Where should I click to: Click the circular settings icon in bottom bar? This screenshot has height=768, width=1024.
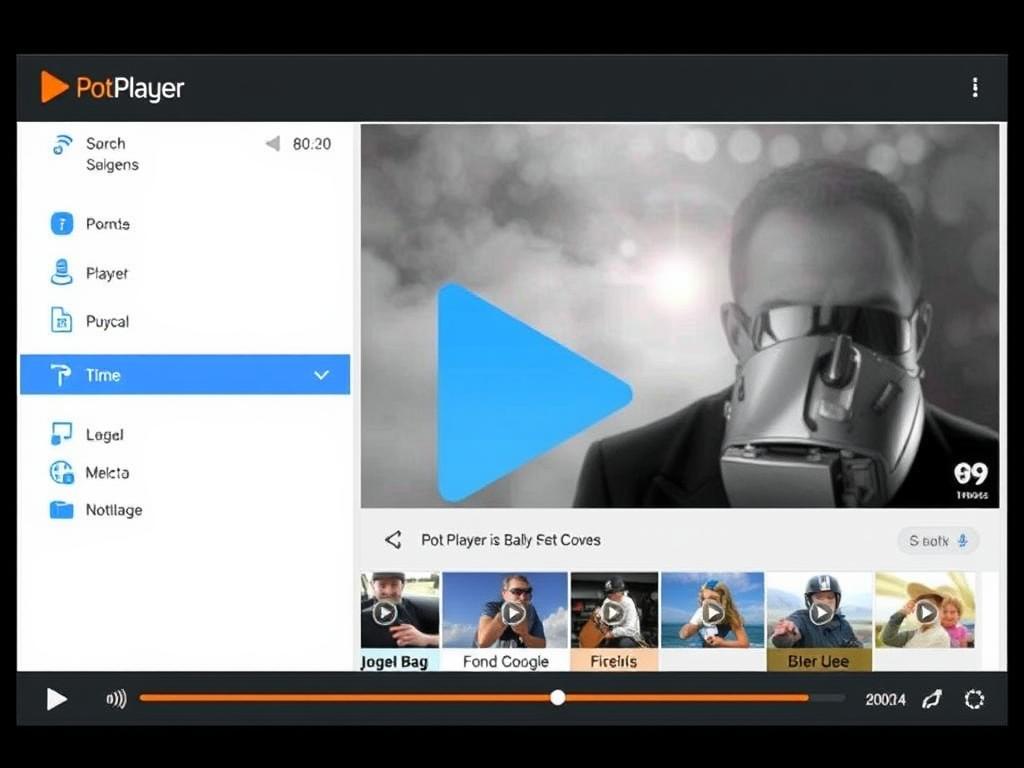(x=974, y=699)
